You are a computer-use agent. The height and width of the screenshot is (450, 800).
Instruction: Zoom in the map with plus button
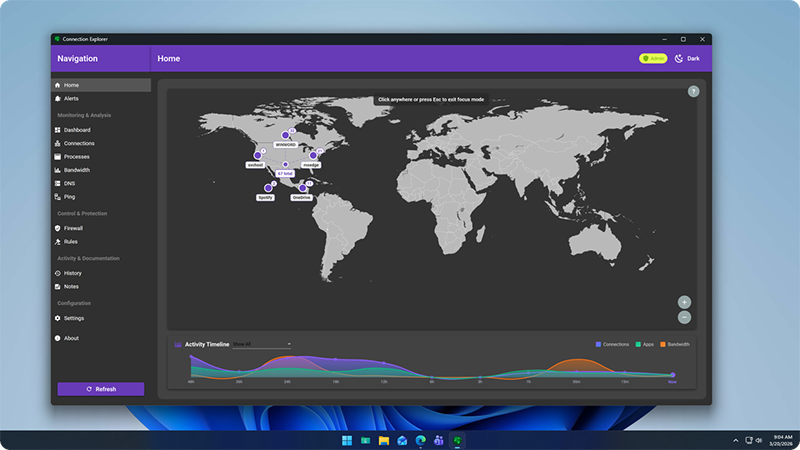[x=684, y=302]
